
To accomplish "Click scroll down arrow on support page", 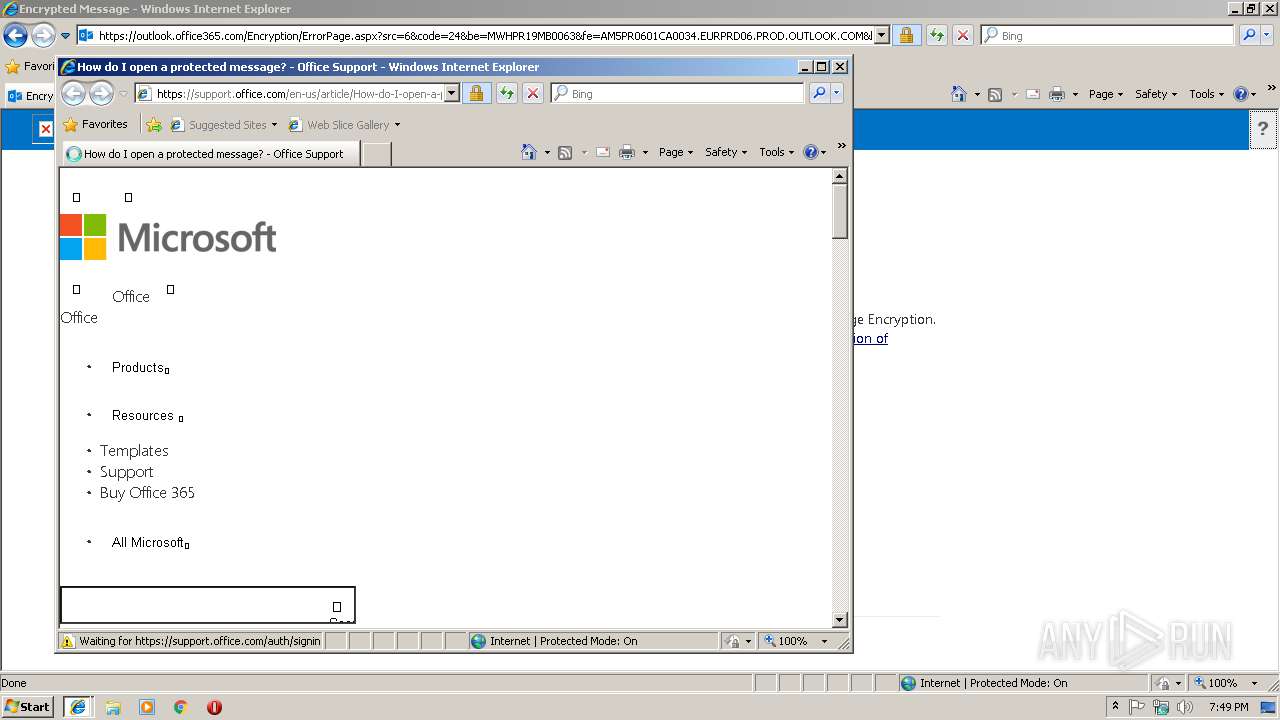I will [840, 620].
